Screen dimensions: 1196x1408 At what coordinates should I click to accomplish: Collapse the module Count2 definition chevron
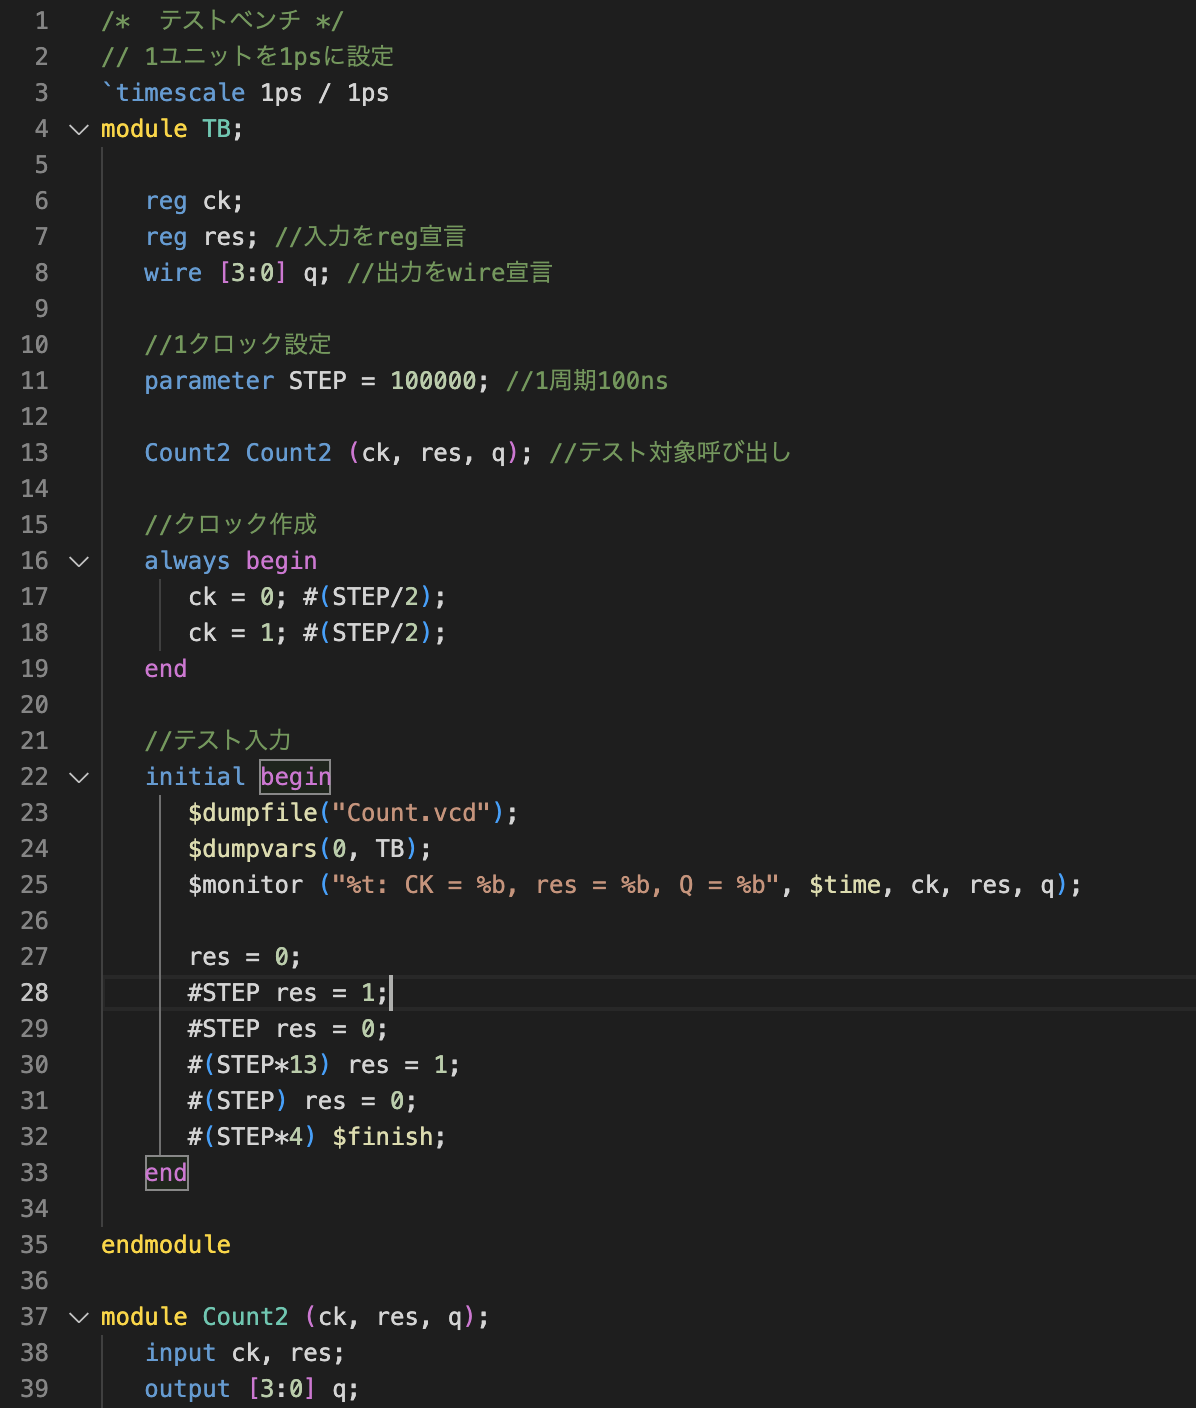pos(79,1317)
